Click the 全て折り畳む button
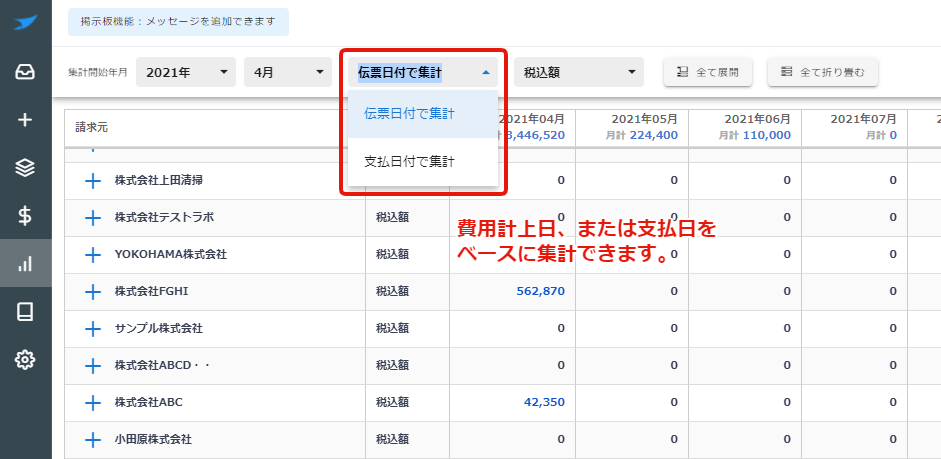This screenshot has width=941, height=459. [x=823, y=73]
